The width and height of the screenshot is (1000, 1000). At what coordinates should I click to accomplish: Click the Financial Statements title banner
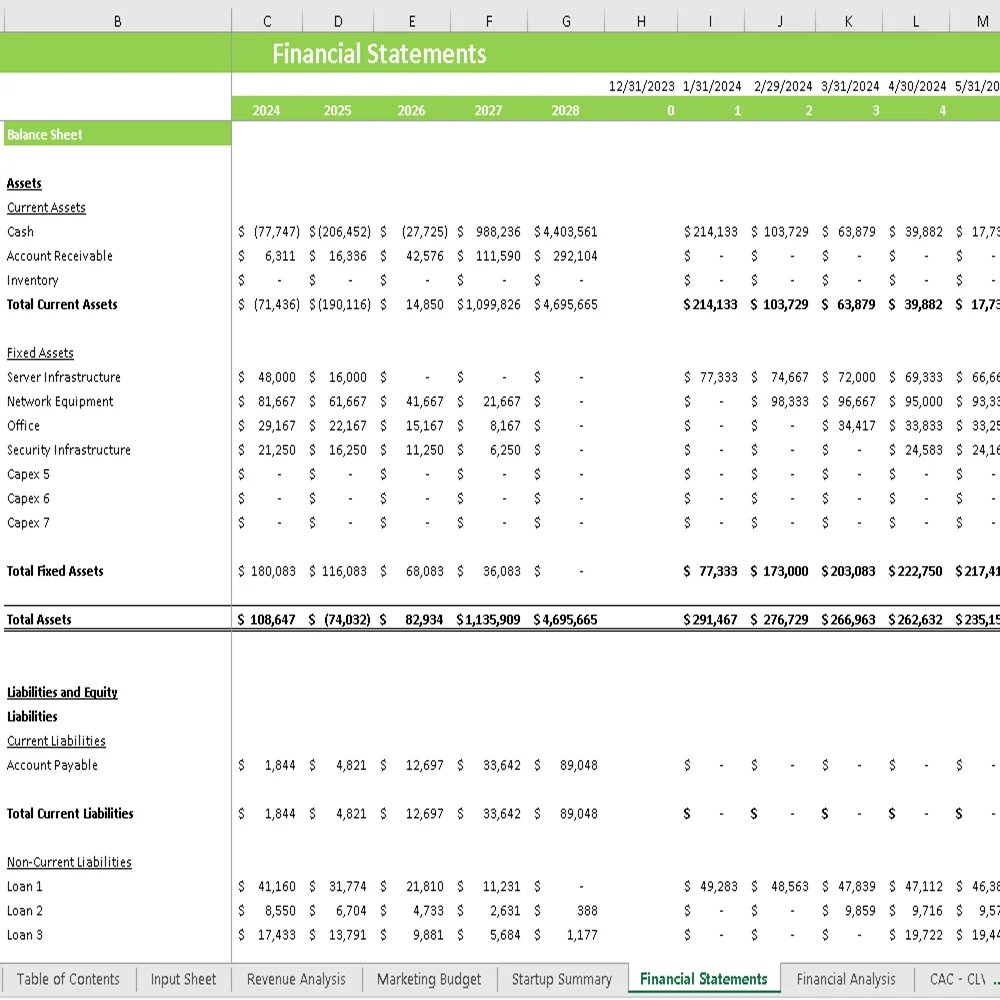[379, 54]
